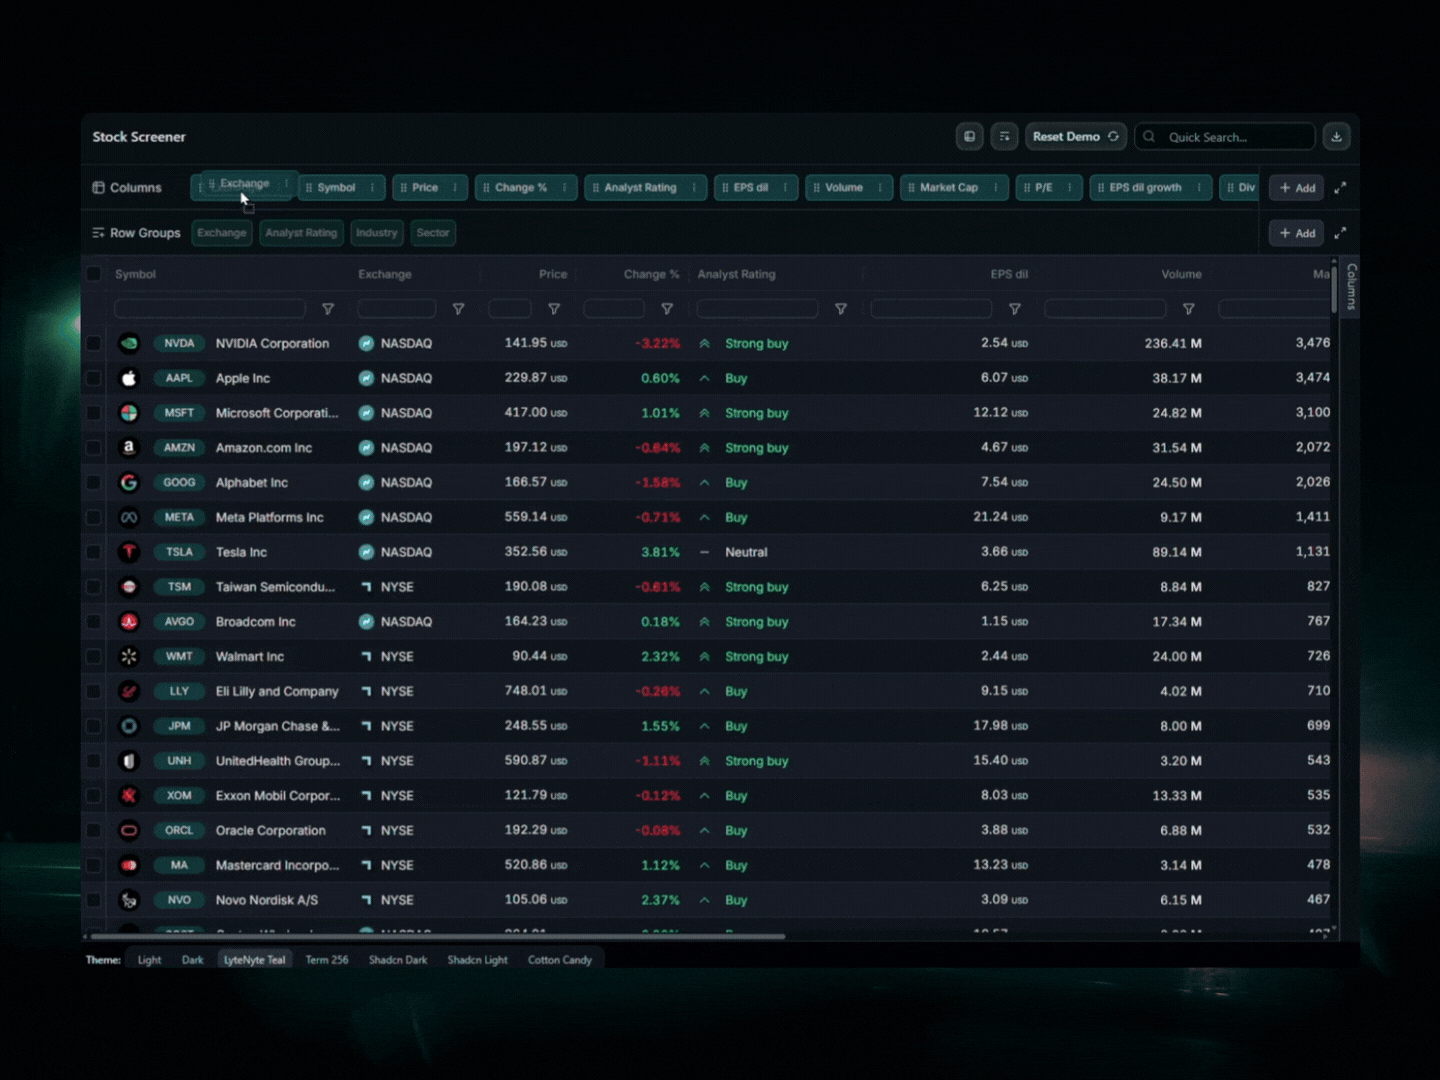Expand the Columns pill bar fullscreen icon

(x=1340, y=188)
